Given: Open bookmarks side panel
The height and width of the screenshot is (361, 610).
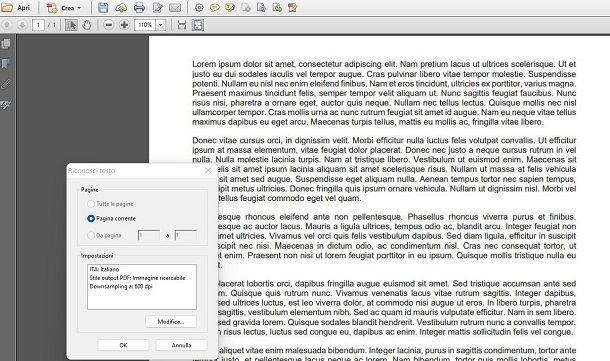Looking at the screenshot, I should 6,64.
